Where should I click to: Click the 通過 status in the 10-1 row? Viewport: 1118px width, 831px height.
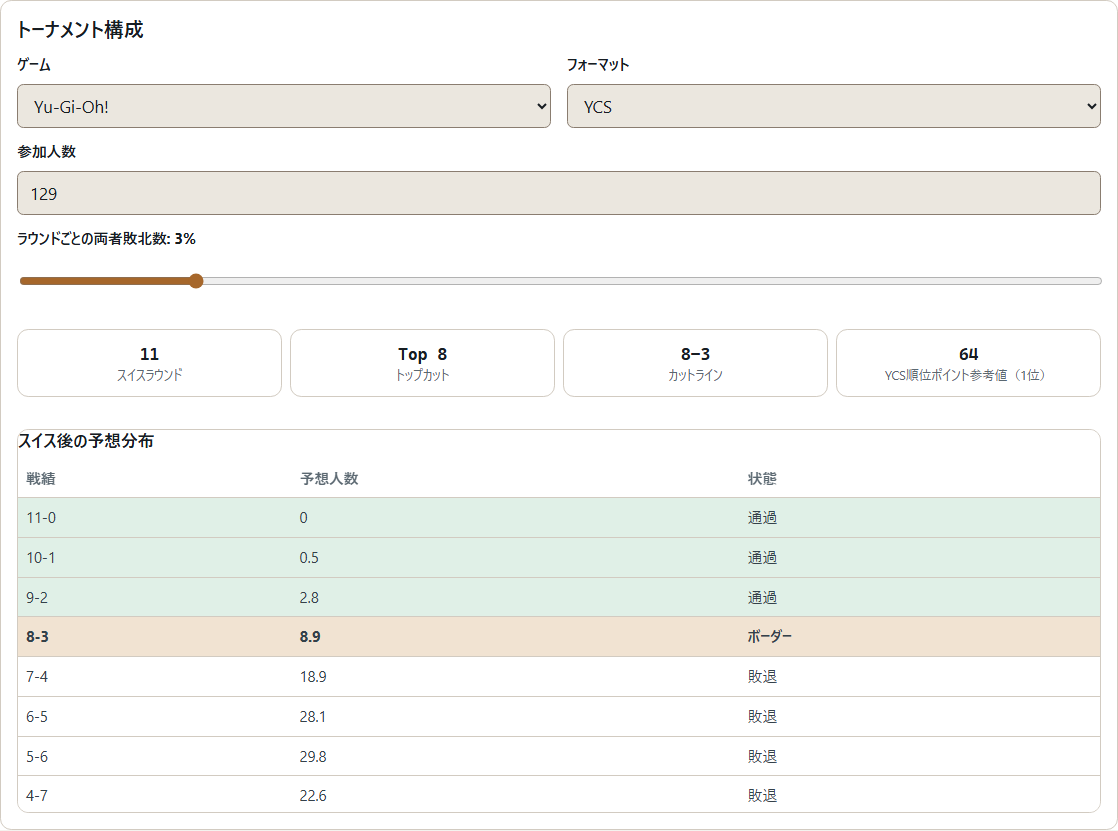click(762, 558)
